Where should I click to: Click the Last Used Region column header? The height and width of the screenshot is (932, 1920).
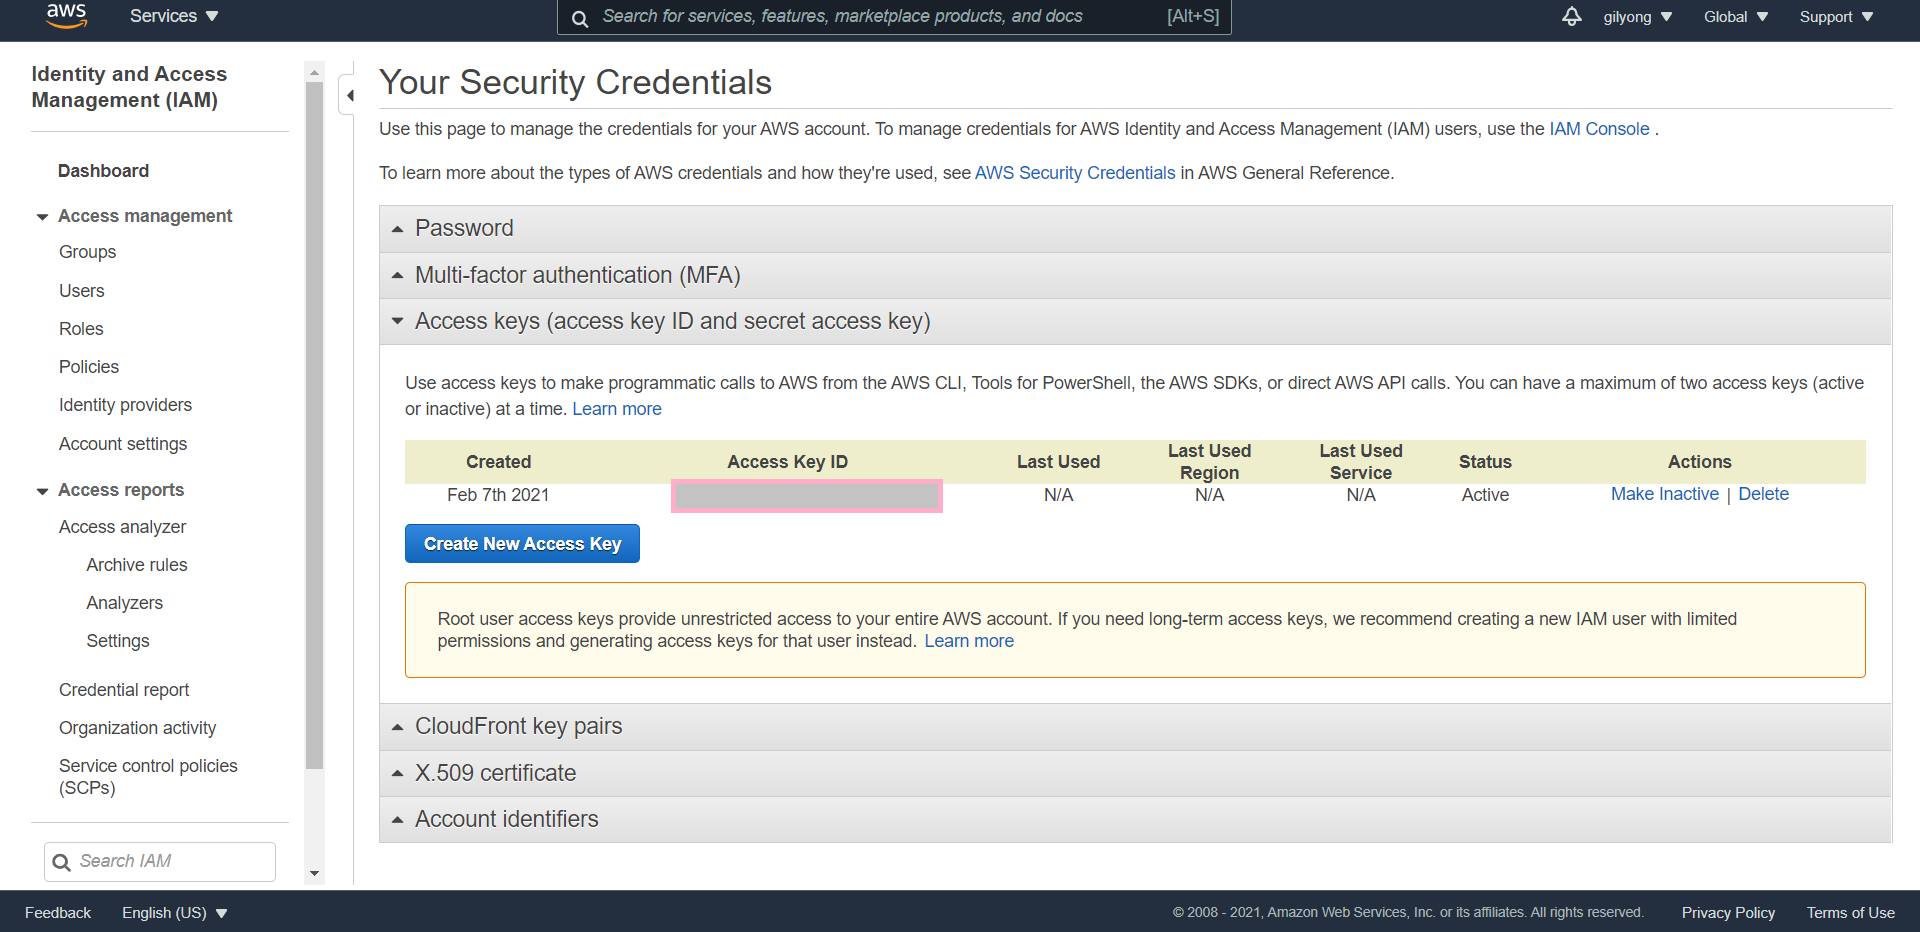[1209, 462]
